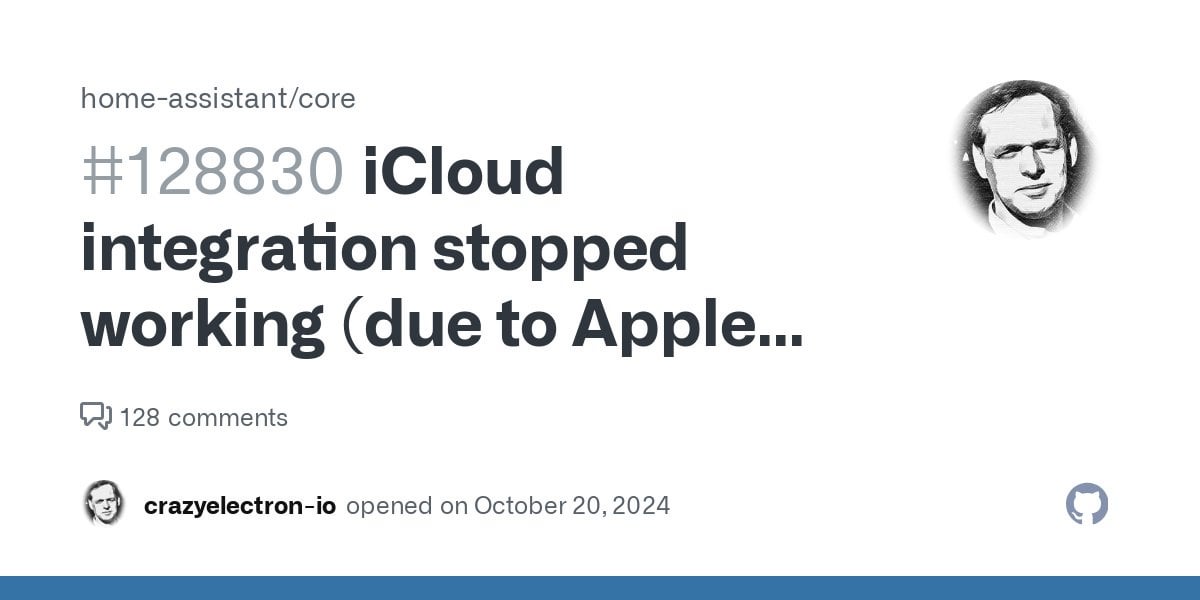This screenshot has width=1200, height=600.
Task: Open the home-assistant/core repository path
Action: click(218, 98)
